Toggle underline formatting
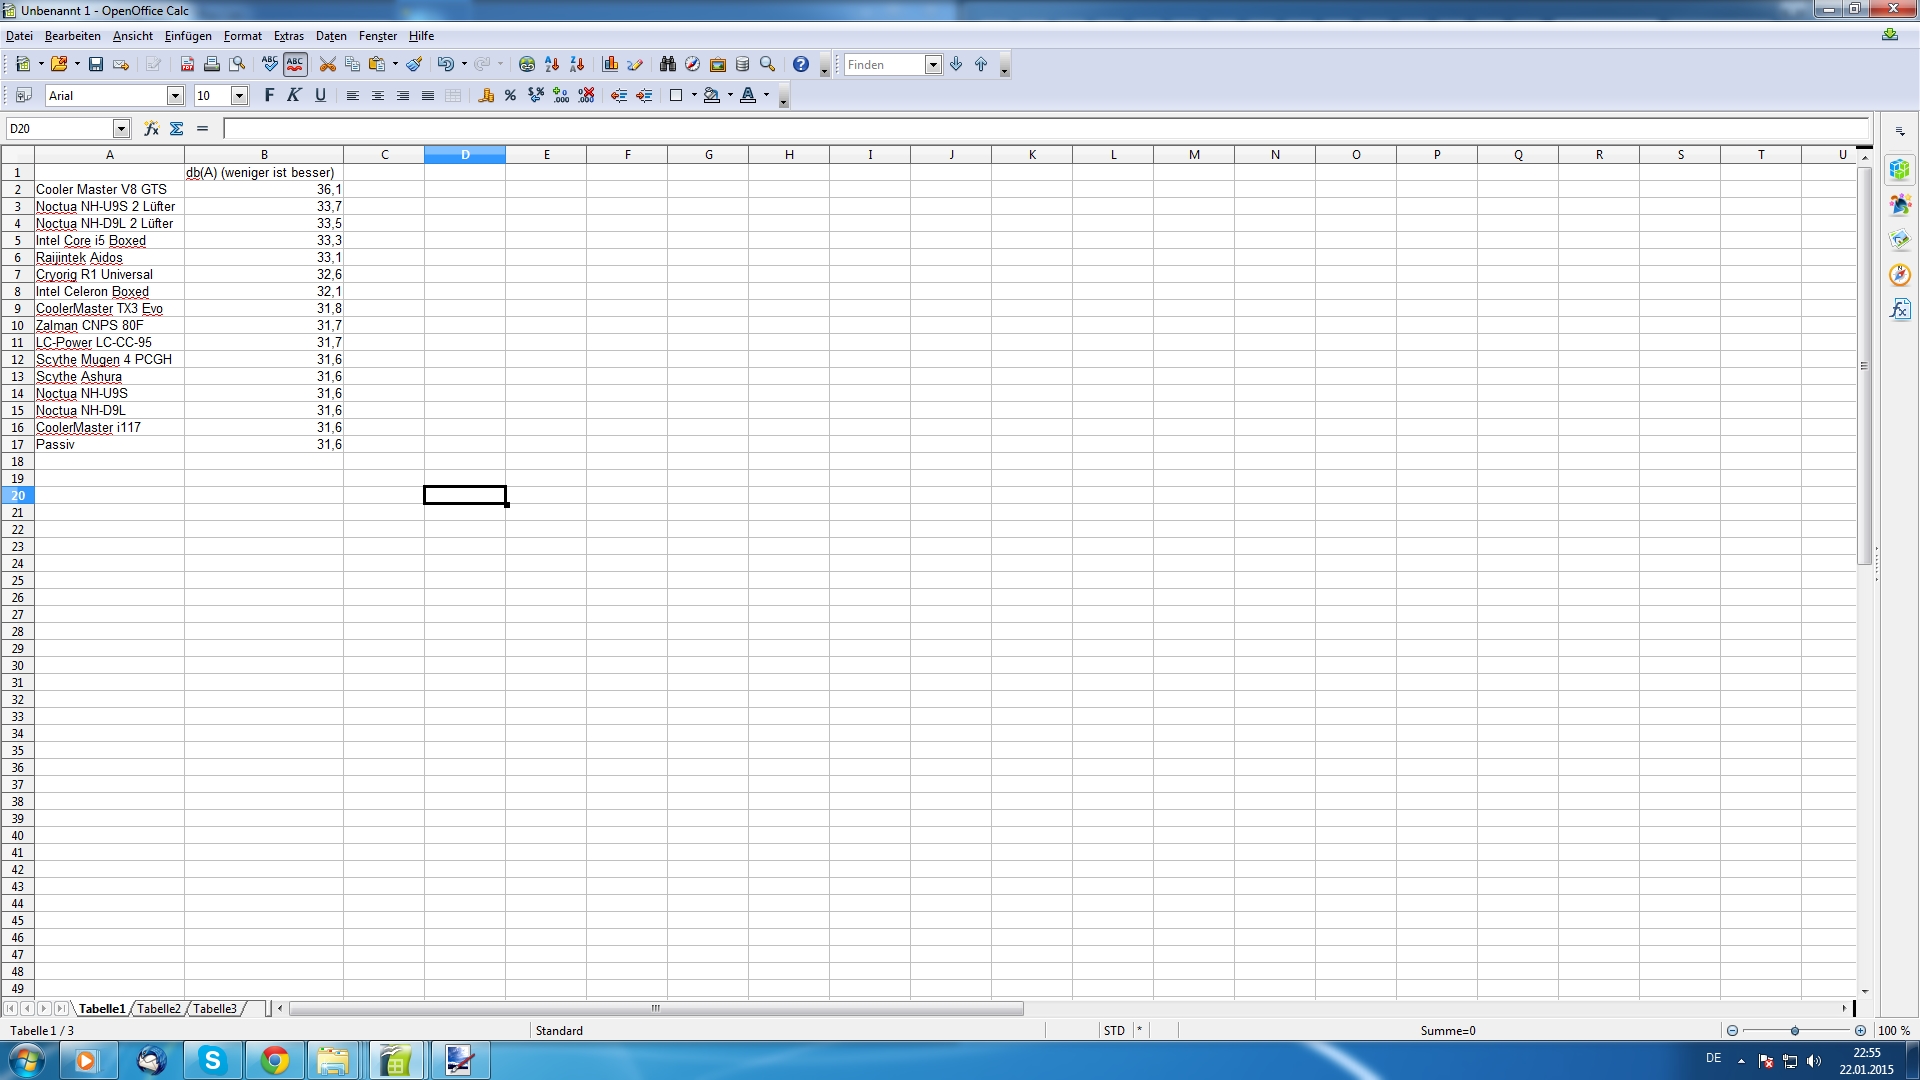Image resolution: width=1920 pixels, height=1080 pixels. pyautogui.click(x=320, y=96)
